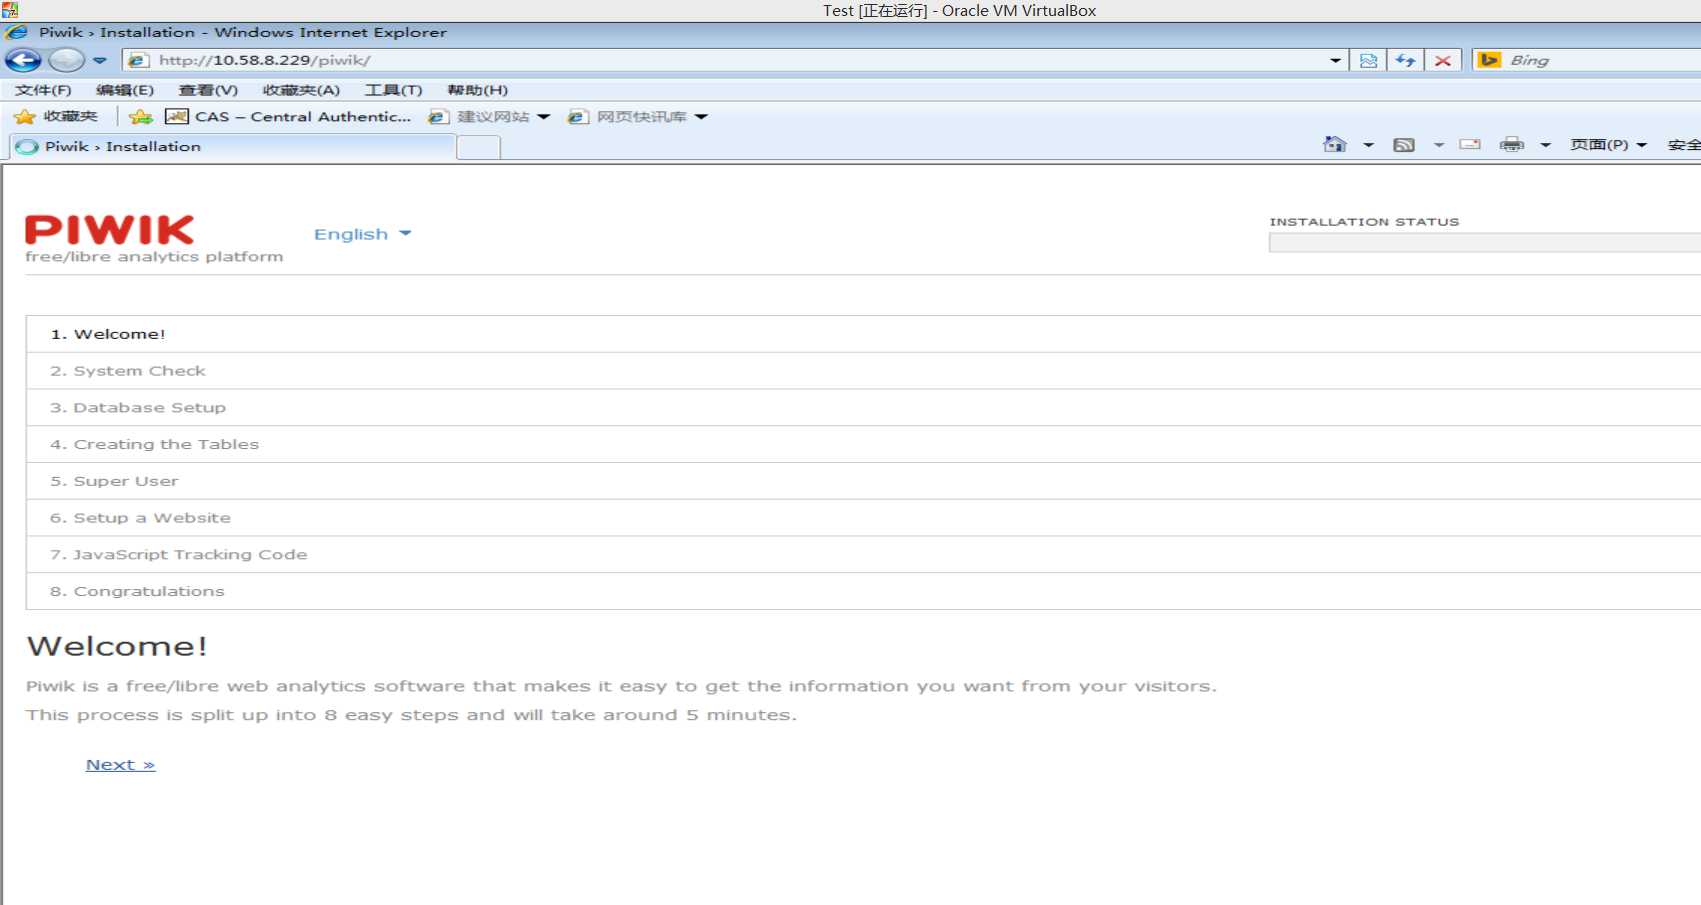Image resolution: width=1701 pixels, height=905 pixels.
Task: Expand the address bar history dropdown
Action: 1335,60
